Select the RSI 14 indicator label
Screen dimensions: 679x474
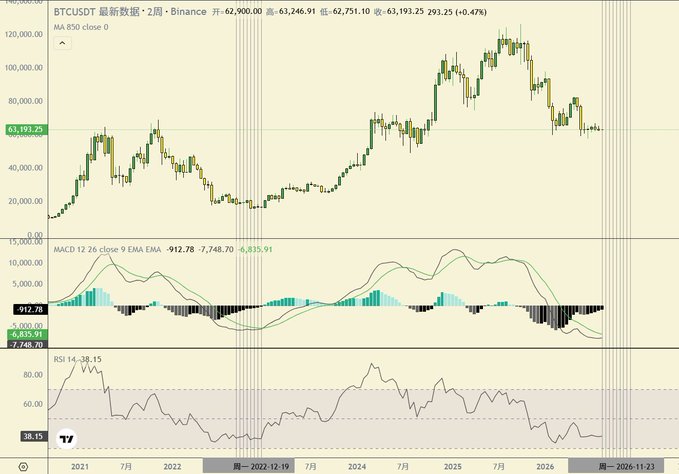pos(65,359)
